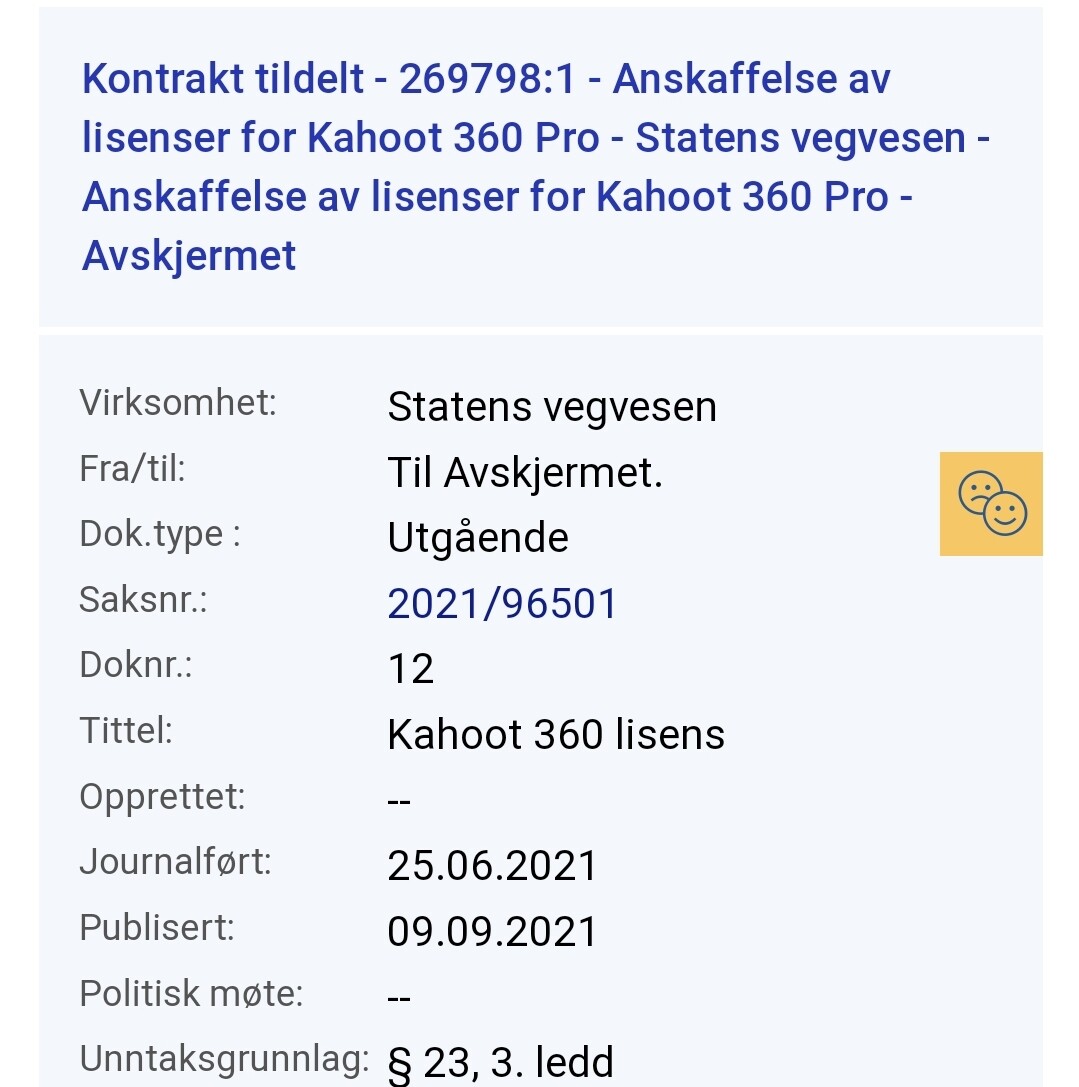Click the Saksnr. field label
This screenshot has width=1079, height=1087.
(x=143, y=600)
